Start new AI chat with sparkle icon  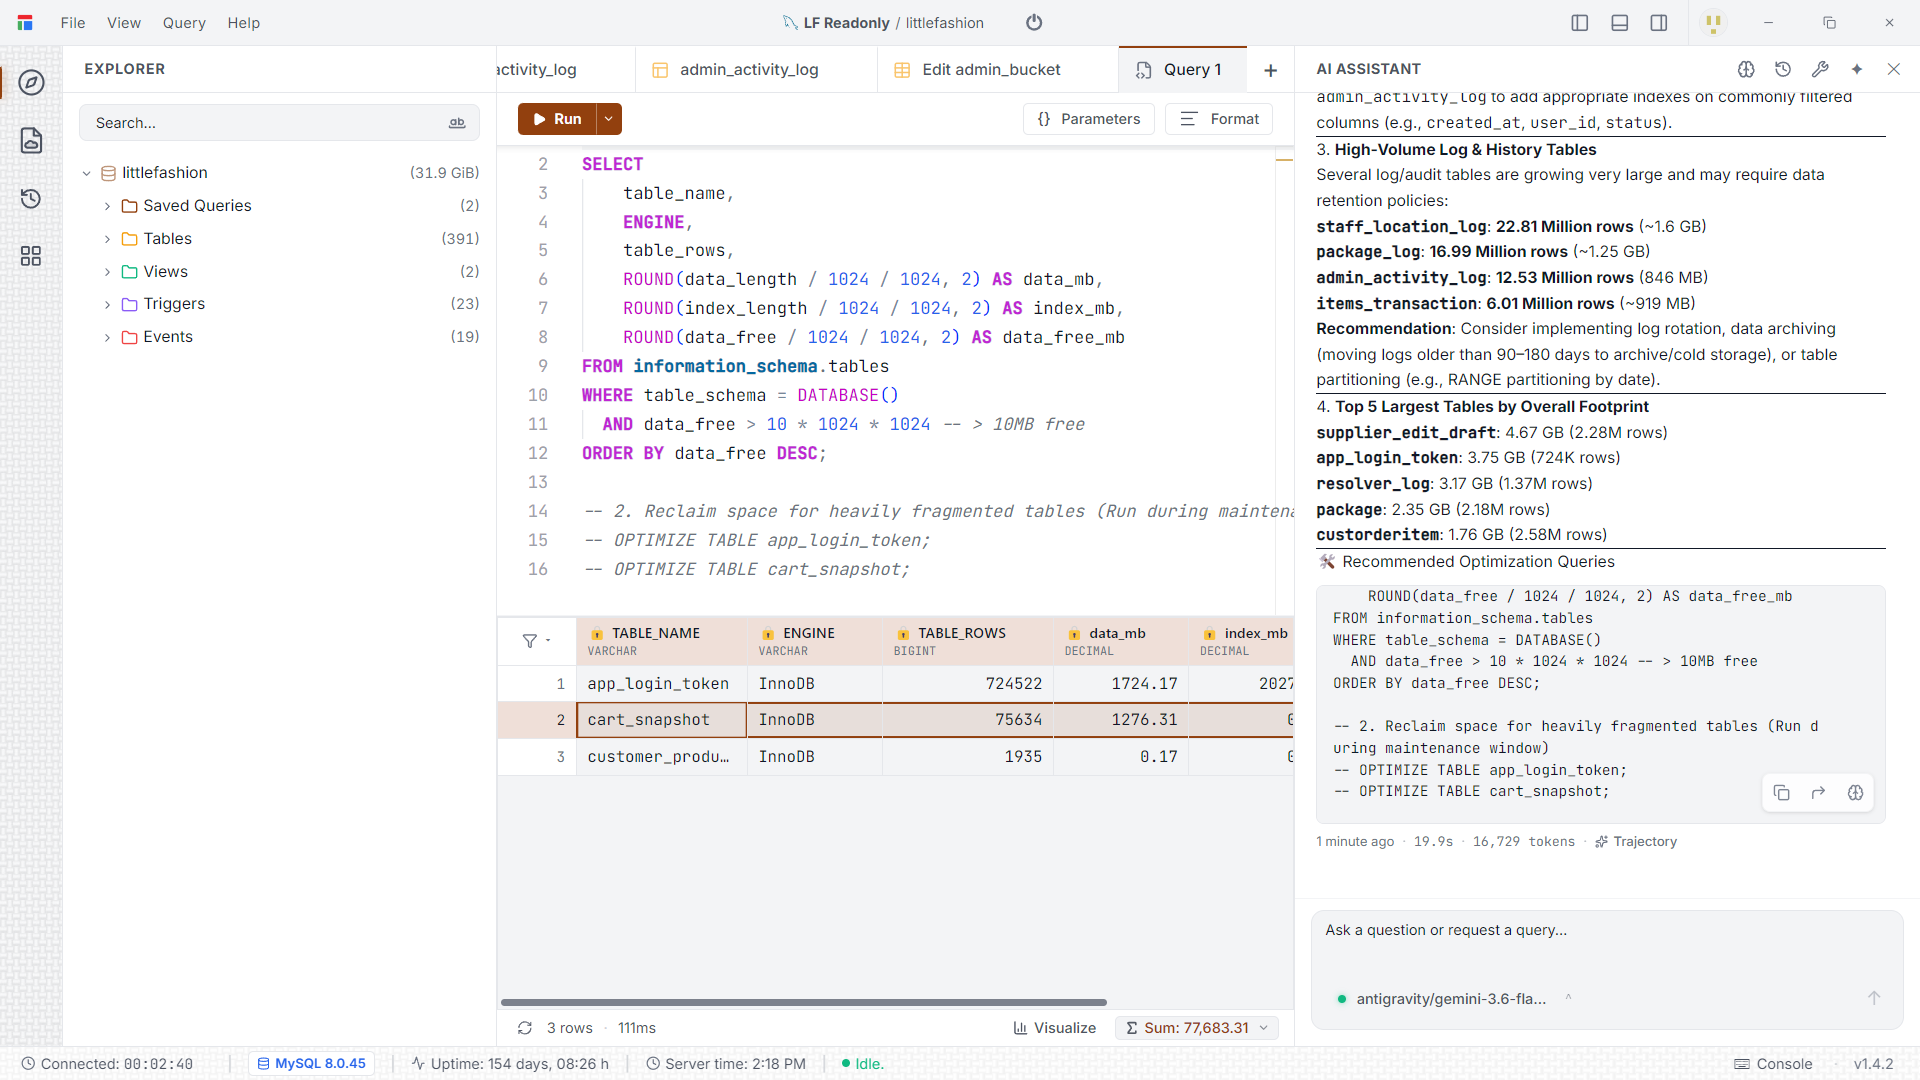(1857, 69)
